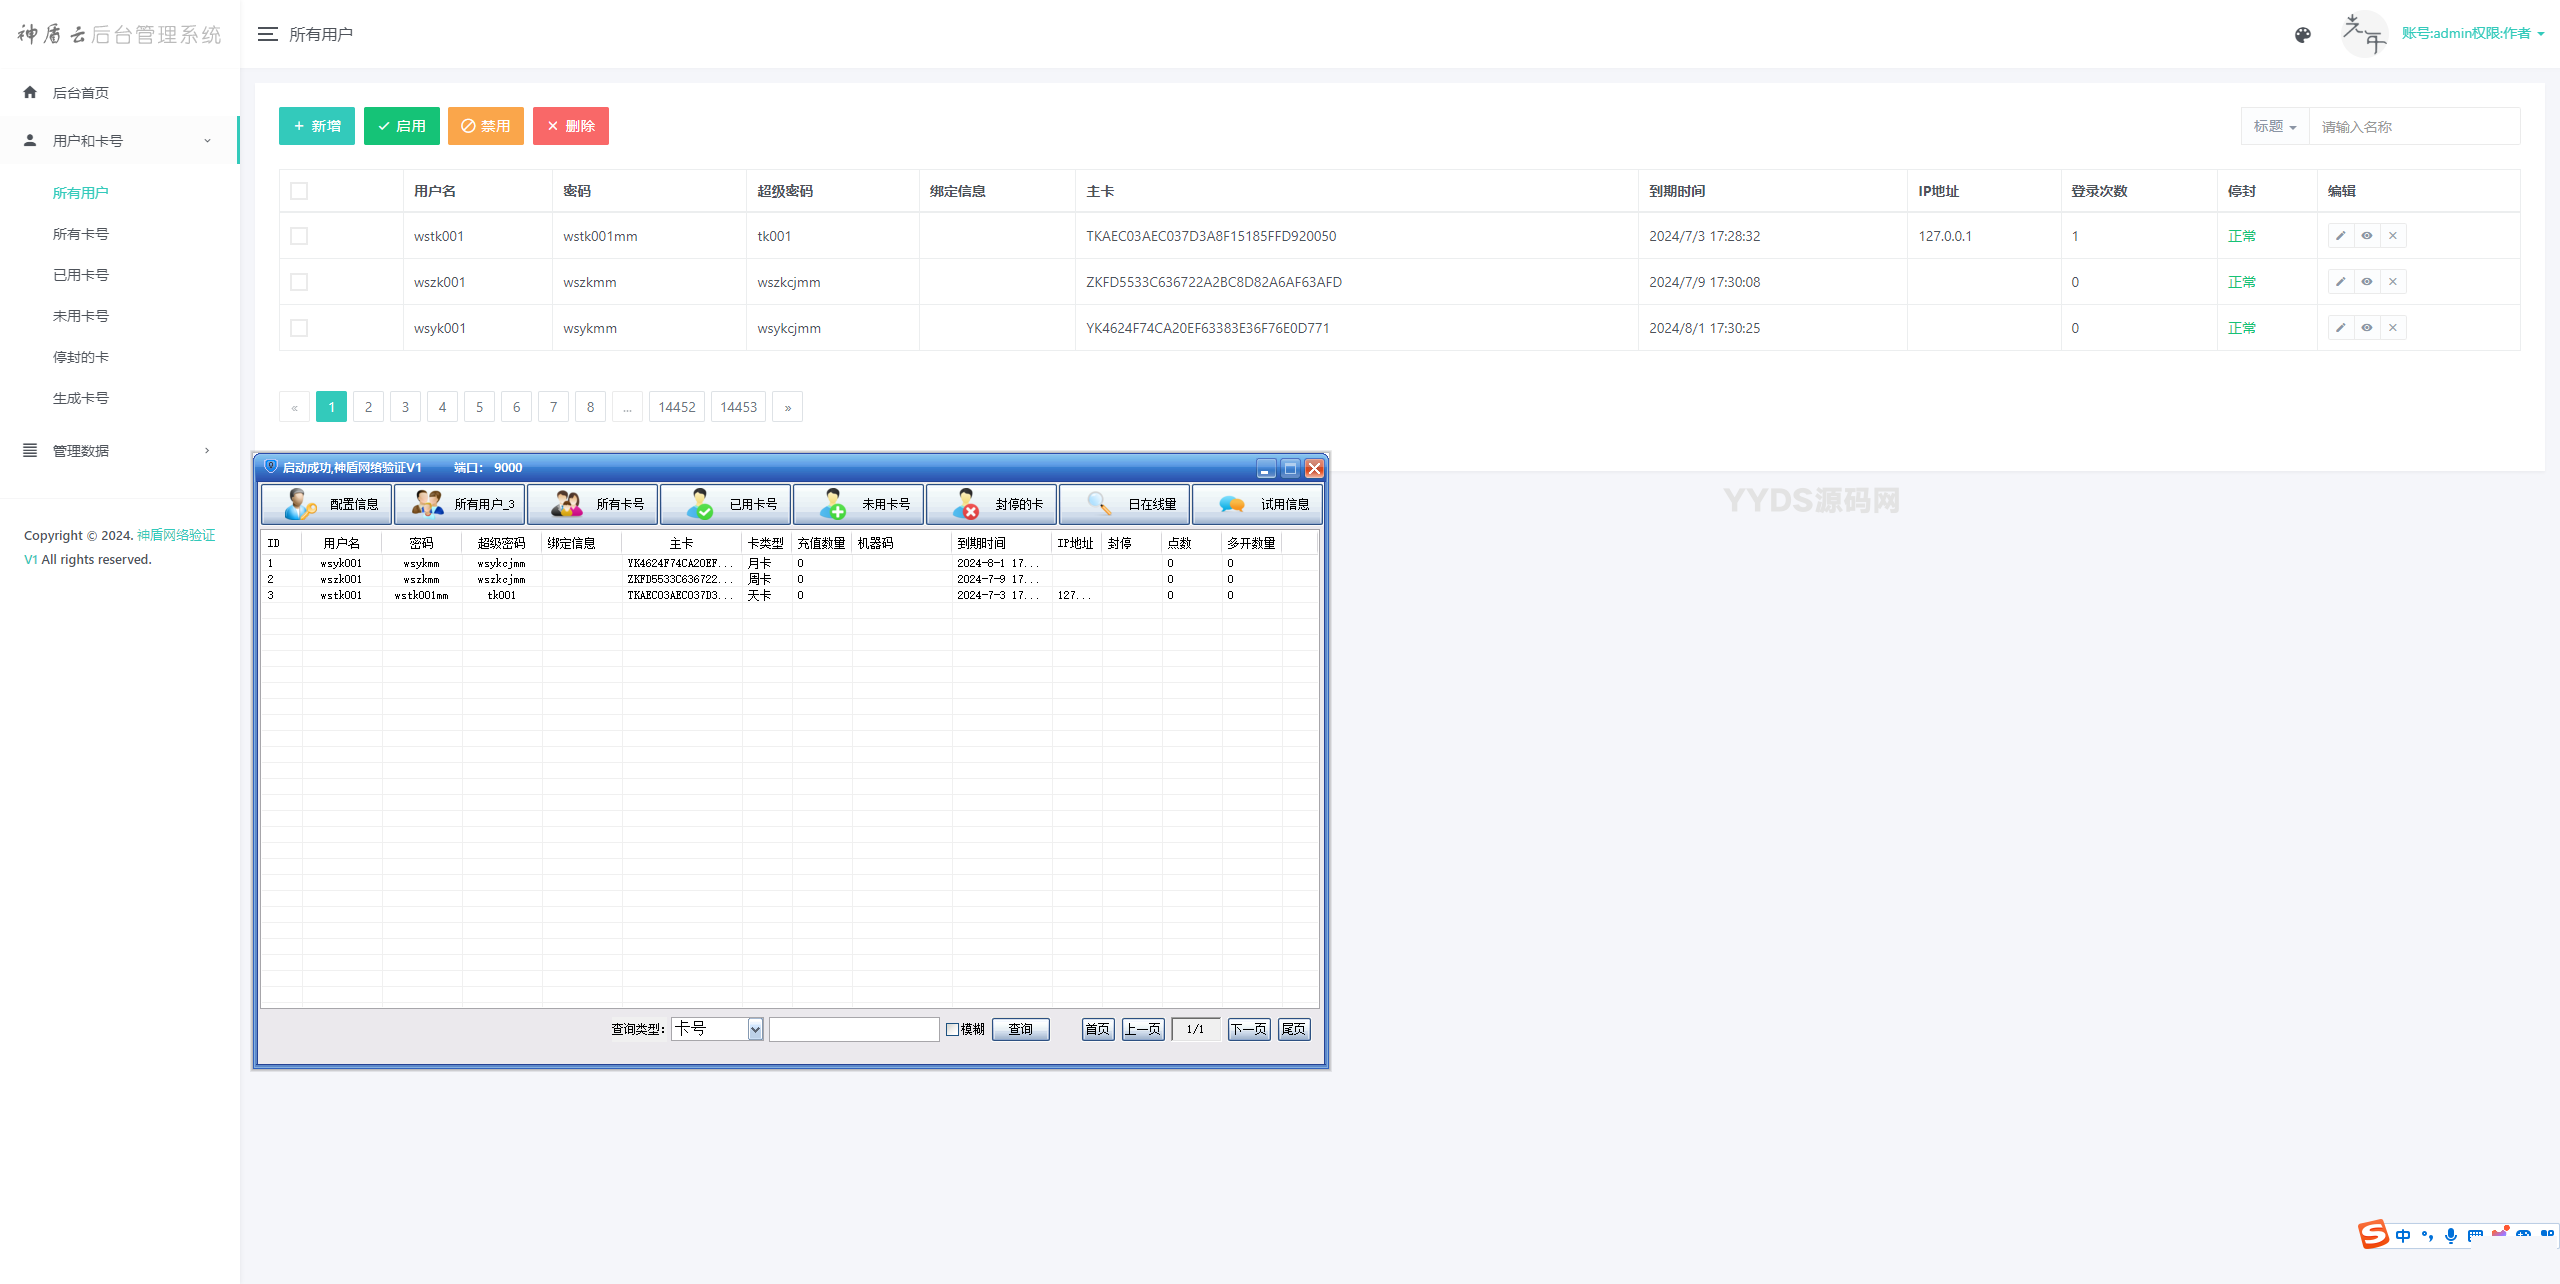Open 试用信息 toolbar button
The image size is (2560, 1284).
click(x=1258, y=504)
